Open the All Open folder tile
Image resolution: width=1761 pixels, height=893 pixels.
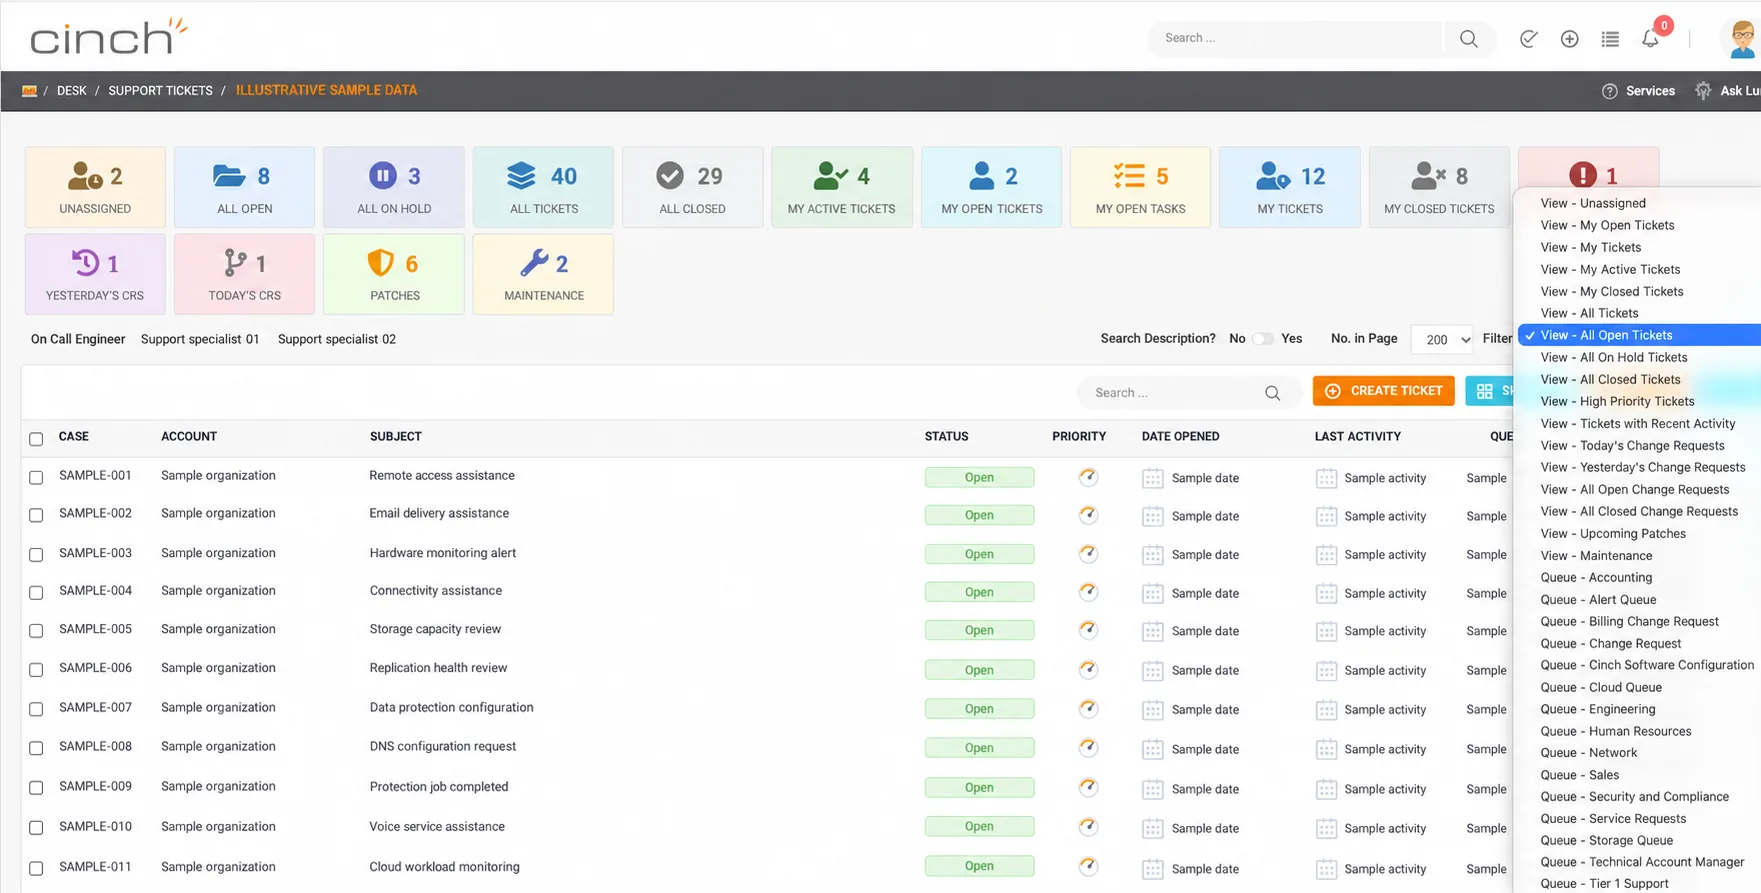[244, 187]
